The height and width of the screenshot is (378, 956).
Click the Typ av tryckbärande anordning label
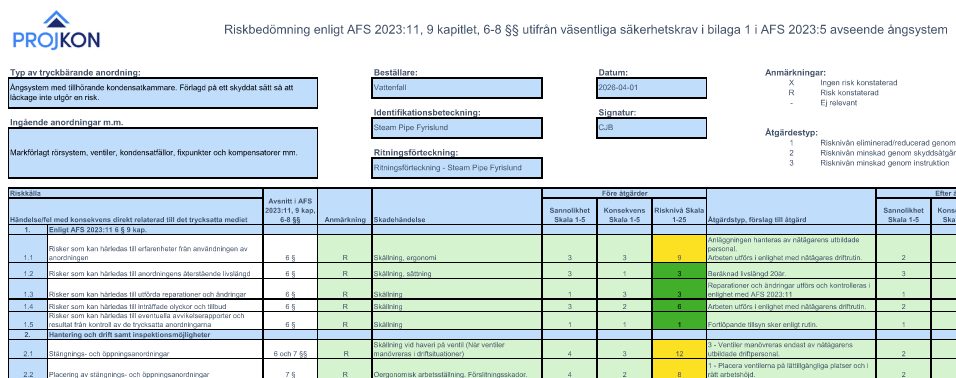tap(75, 73)
